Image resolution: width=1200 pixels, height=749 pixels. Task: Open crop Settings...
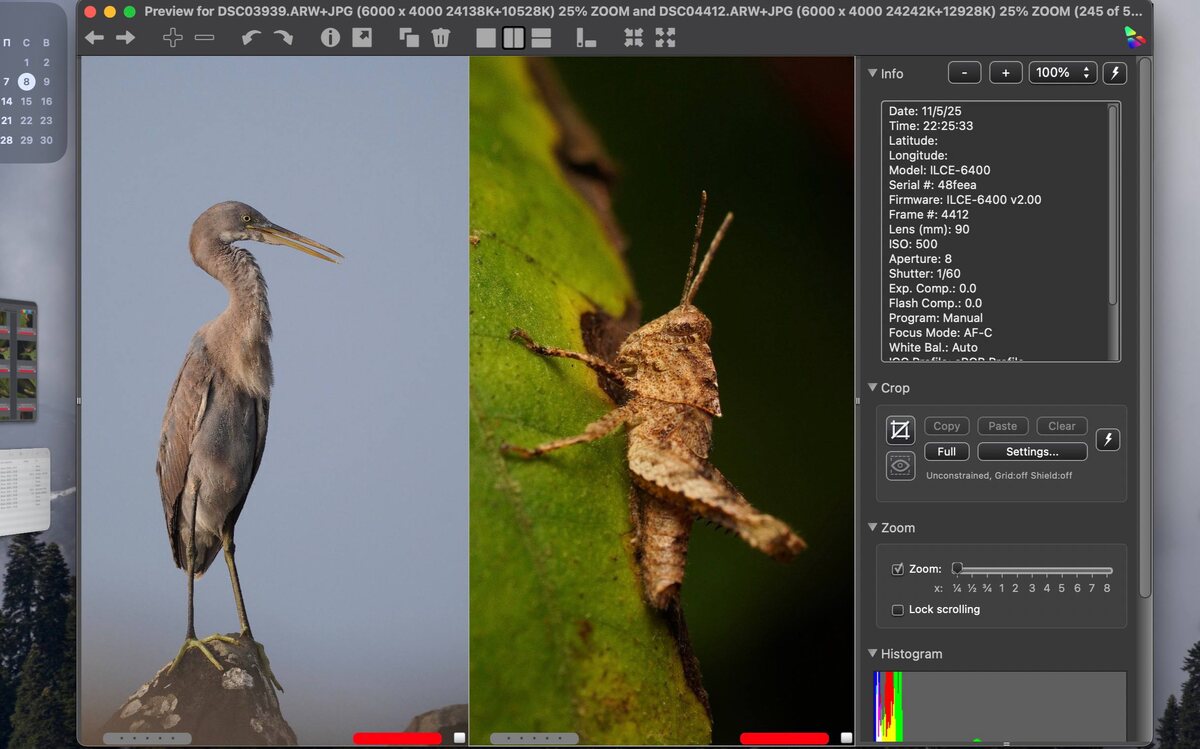pyautogui.click(x=1032, y=451)
